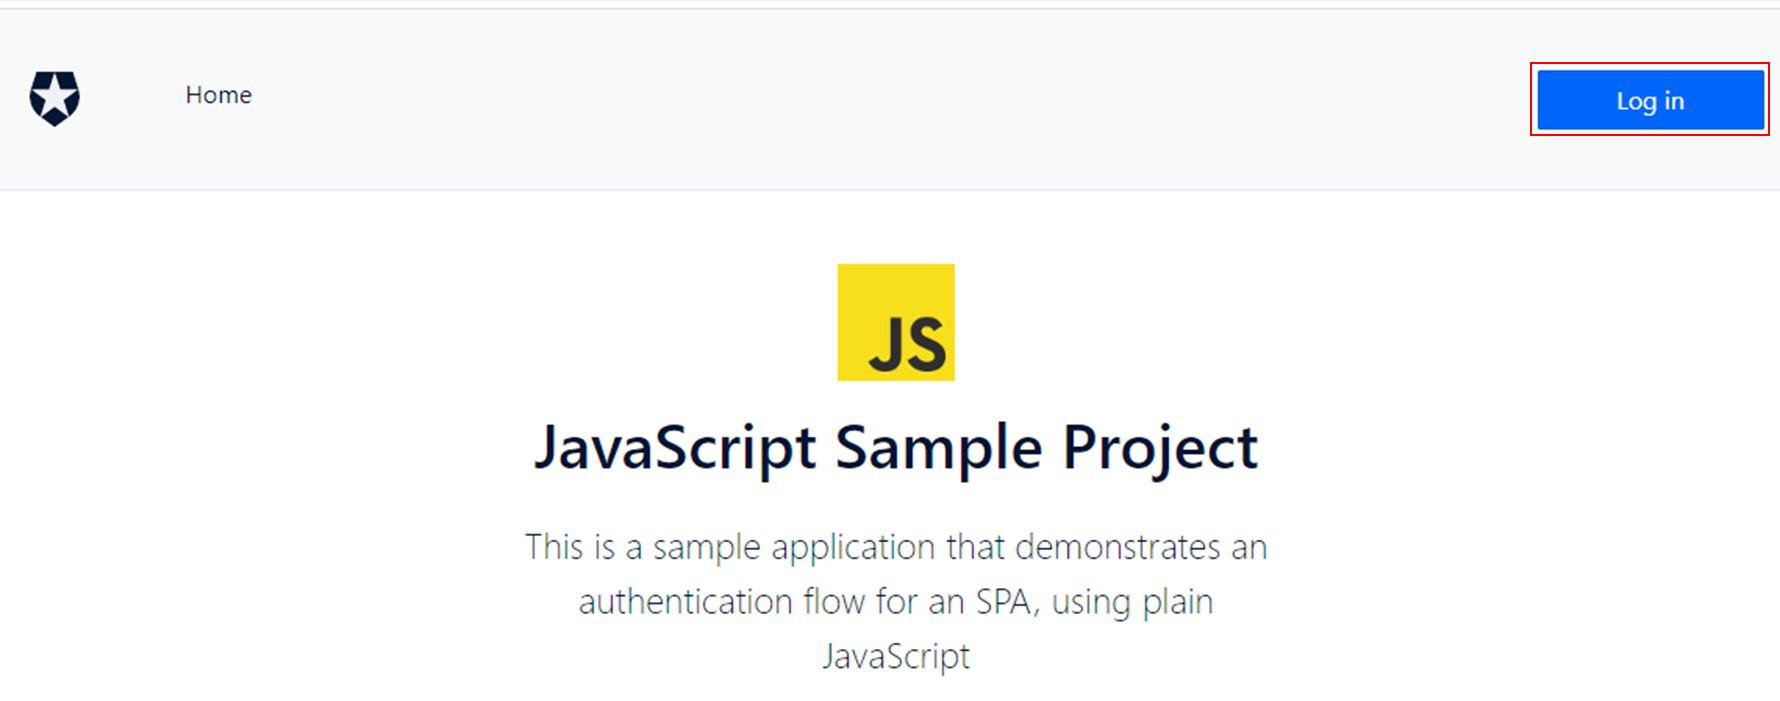This screenshot has width=1780, height=701.
Task: Click the yellow JS logo image
Action: point(896,322)
